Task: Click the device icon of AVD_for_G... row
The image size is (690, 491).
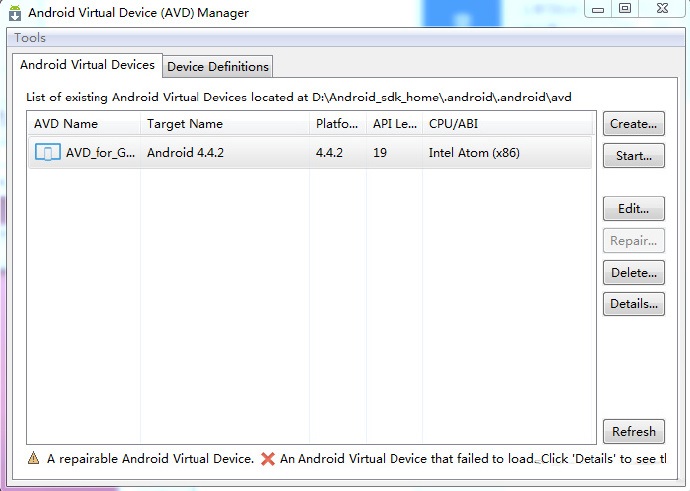Action: click(x=48, y=153)
